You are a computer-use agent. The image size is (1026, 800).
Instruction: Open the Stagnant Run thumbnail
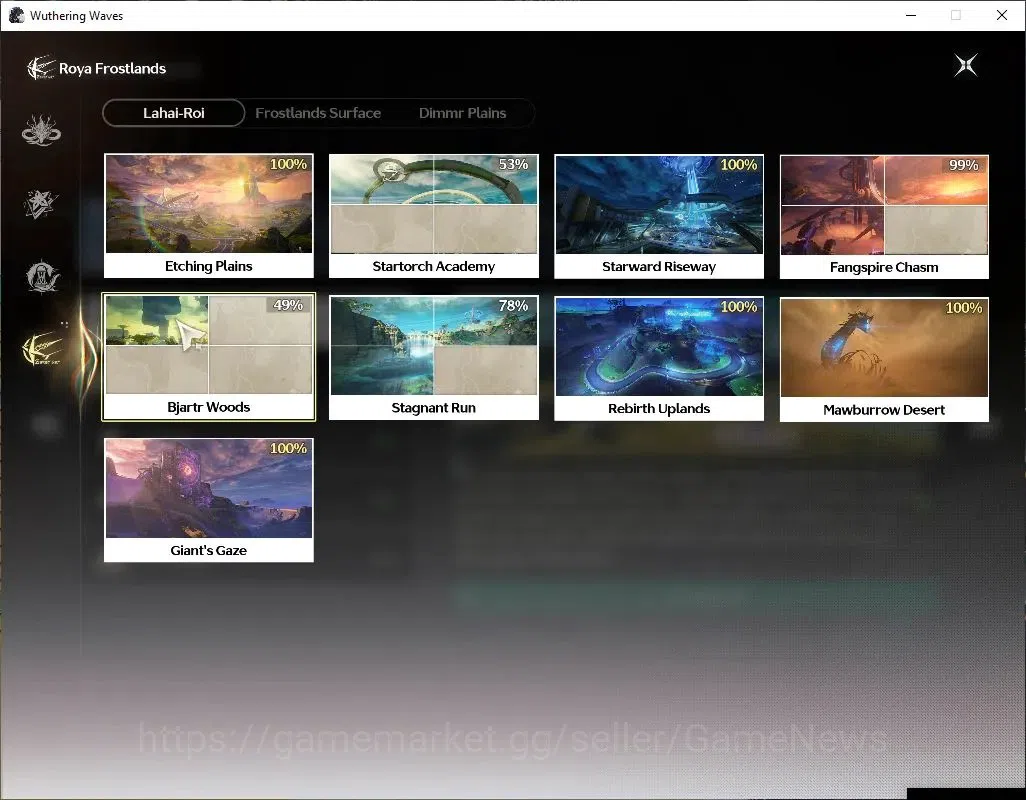tap(434, 346)
